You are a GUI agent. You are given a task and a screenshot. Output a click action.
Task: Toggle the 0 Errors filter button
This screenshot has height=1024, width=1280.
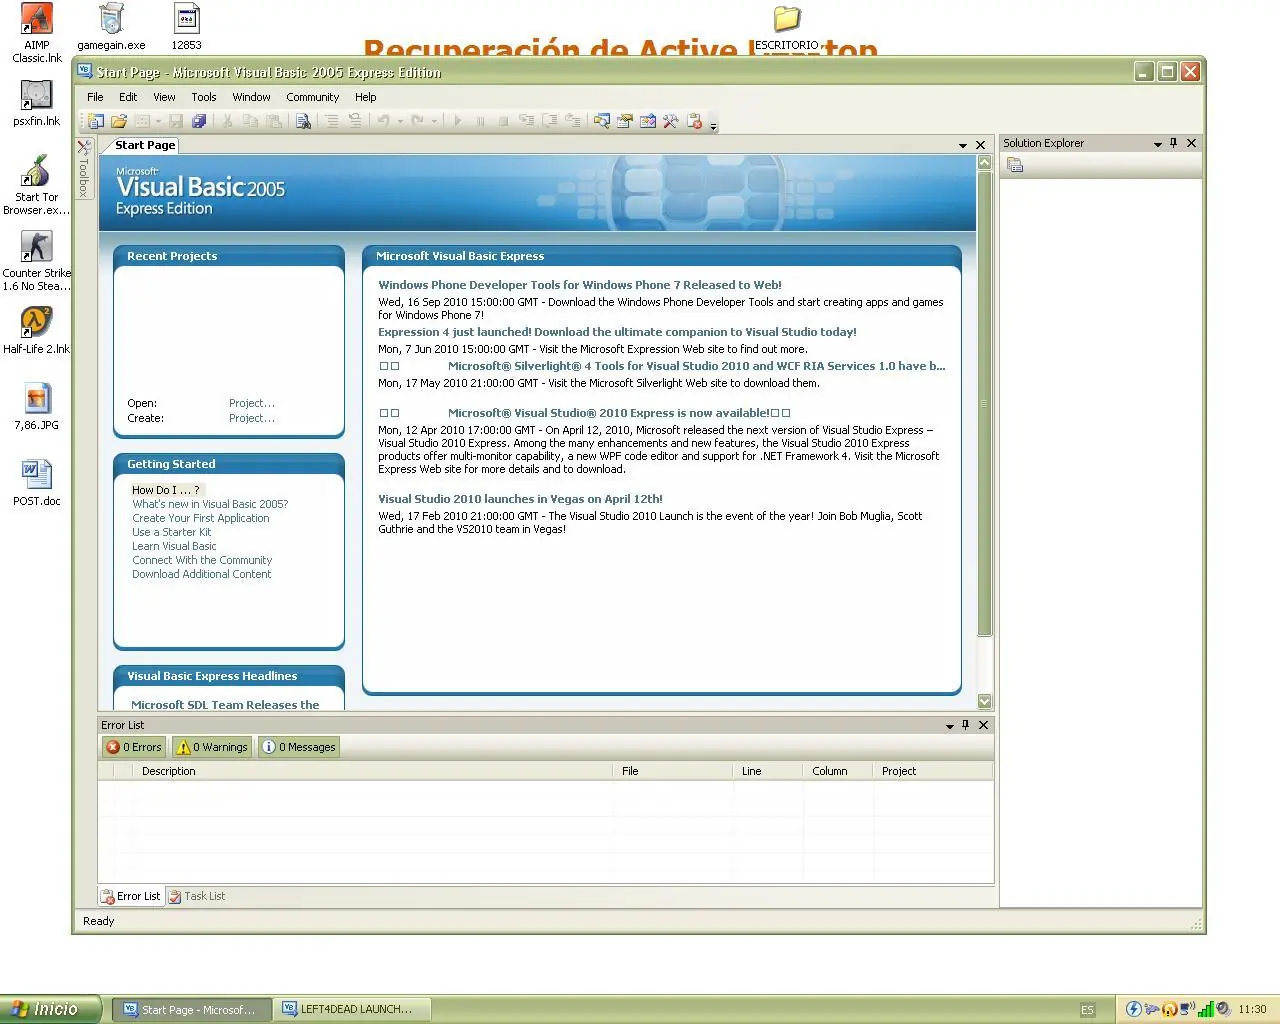point(134,747)
